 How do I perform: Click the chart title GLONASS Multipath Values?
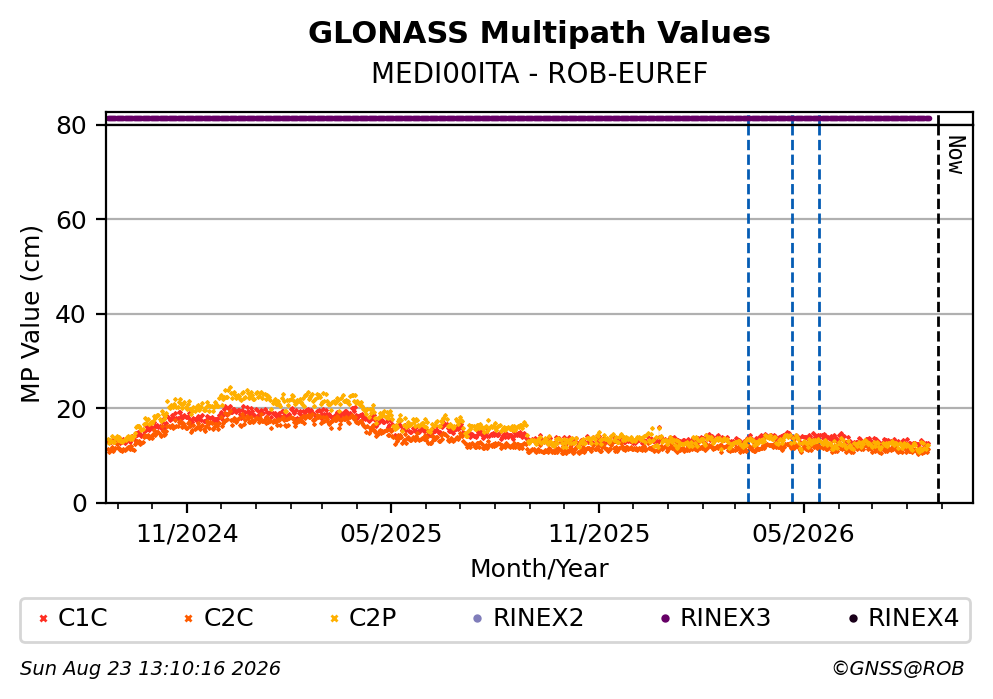click(x=539, y=33)
